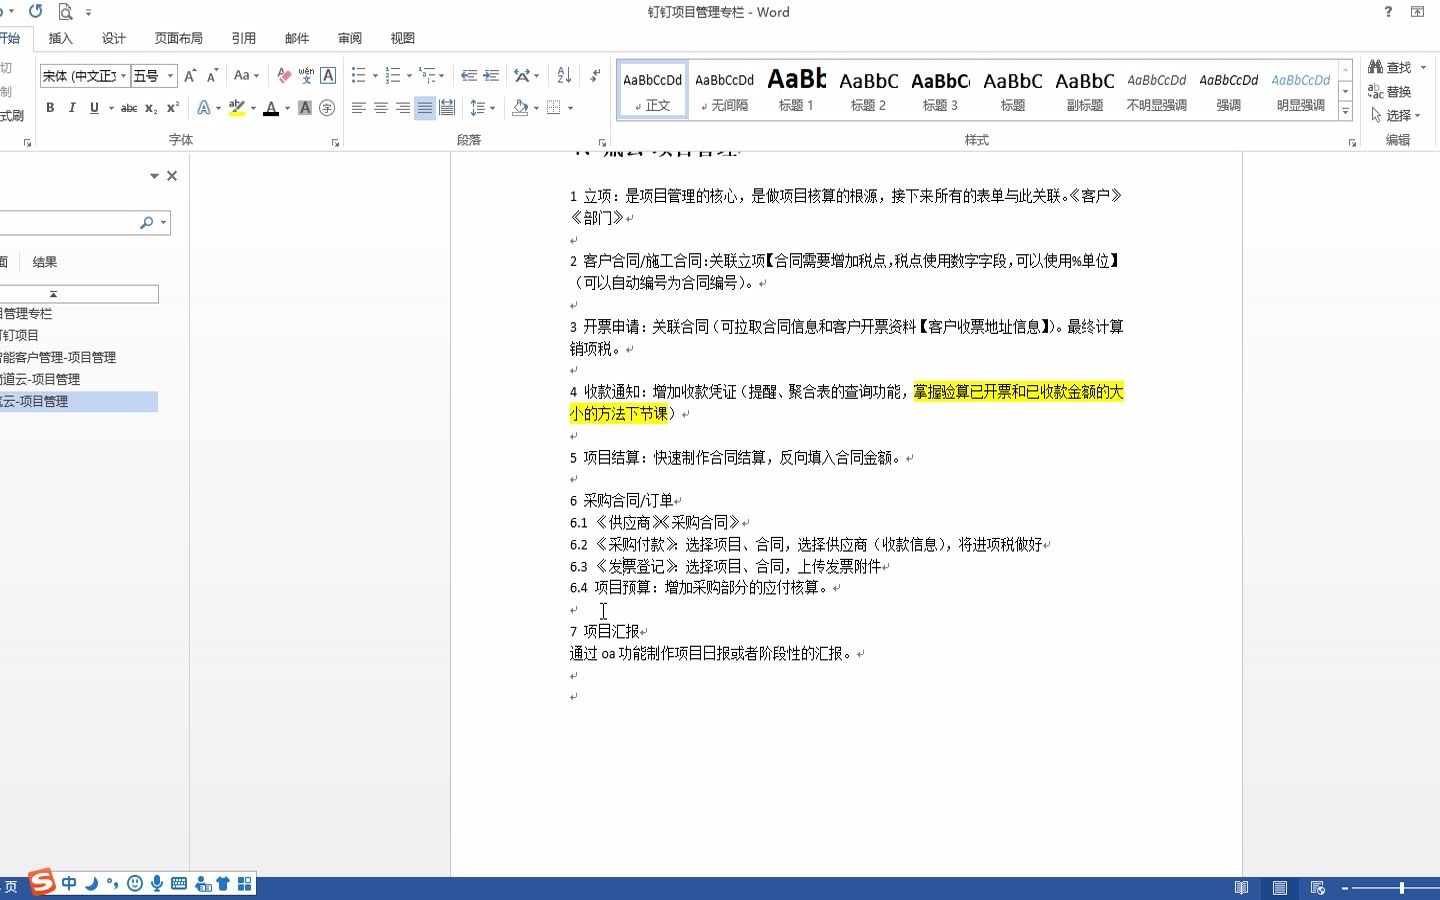Sort paragraphs A to Z
The height and width of the screenshot is (900, 1440).
tap(564, 76)
